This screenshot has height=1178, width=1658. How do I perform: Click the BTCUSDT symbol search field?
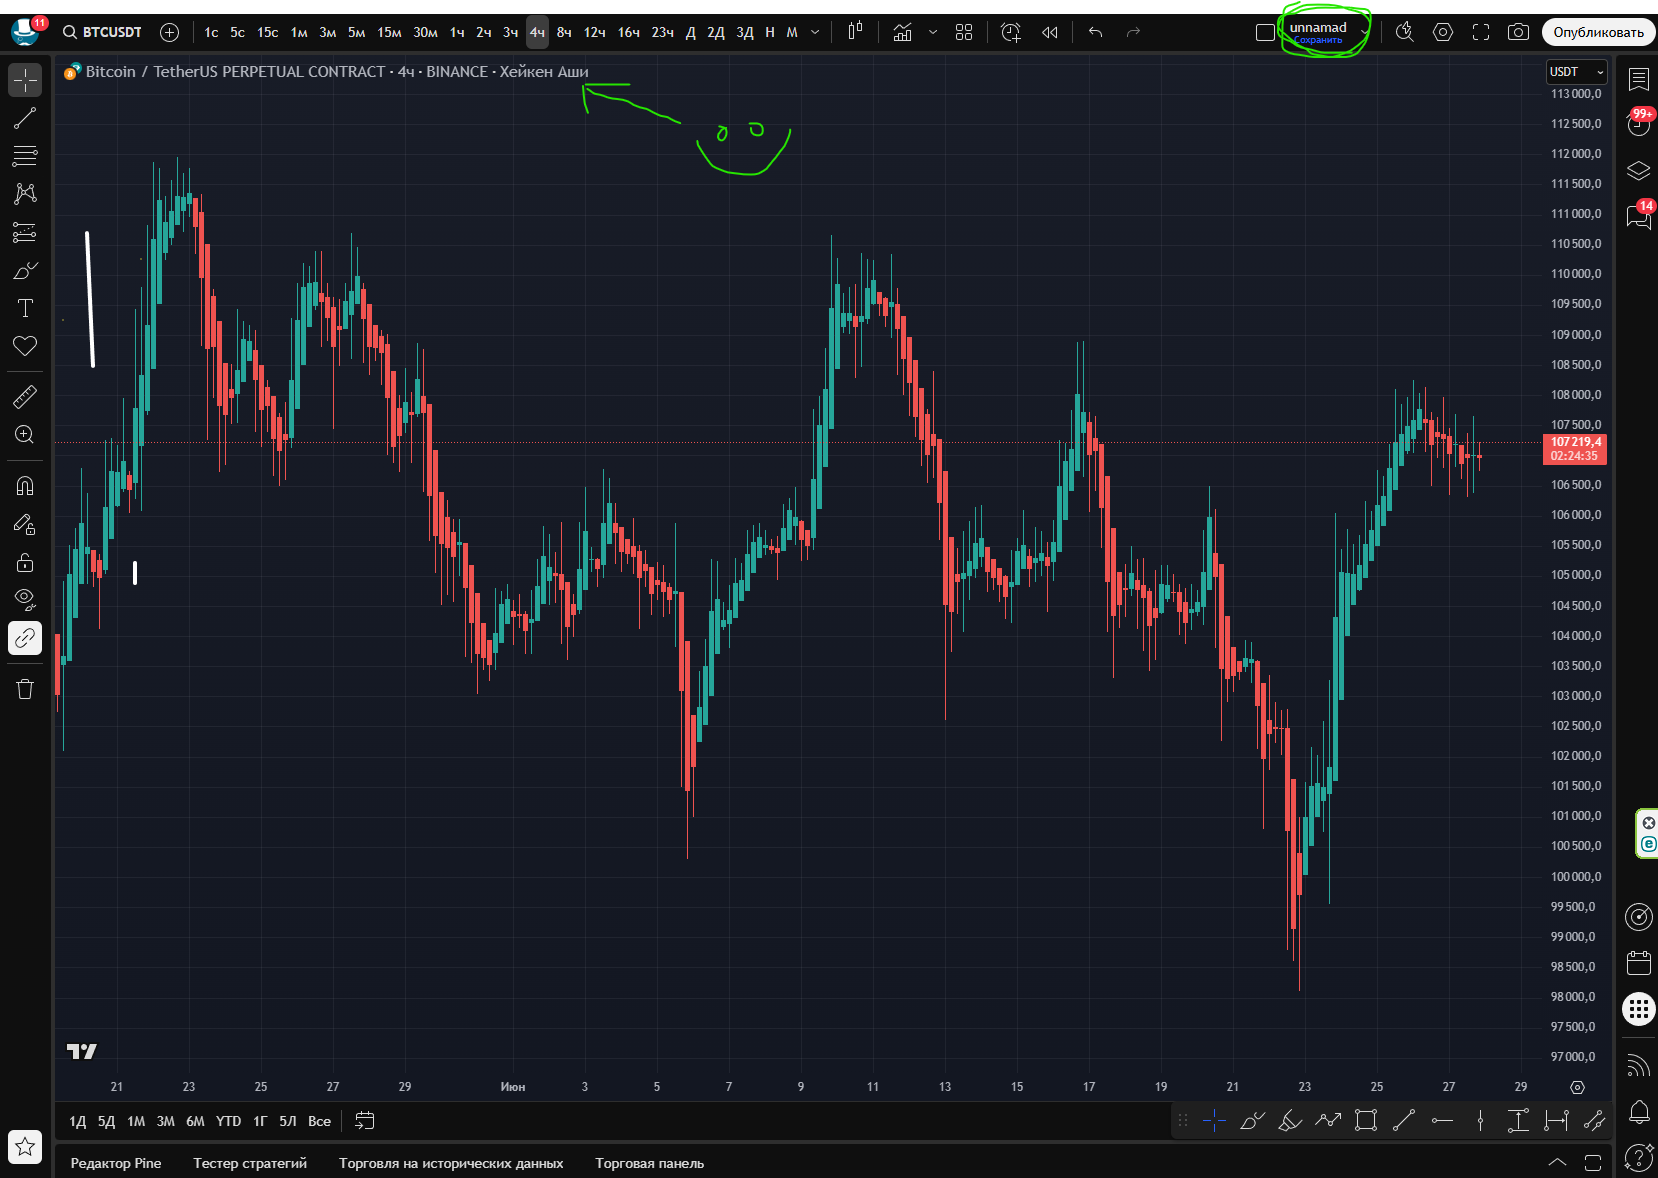coord(103,32)
